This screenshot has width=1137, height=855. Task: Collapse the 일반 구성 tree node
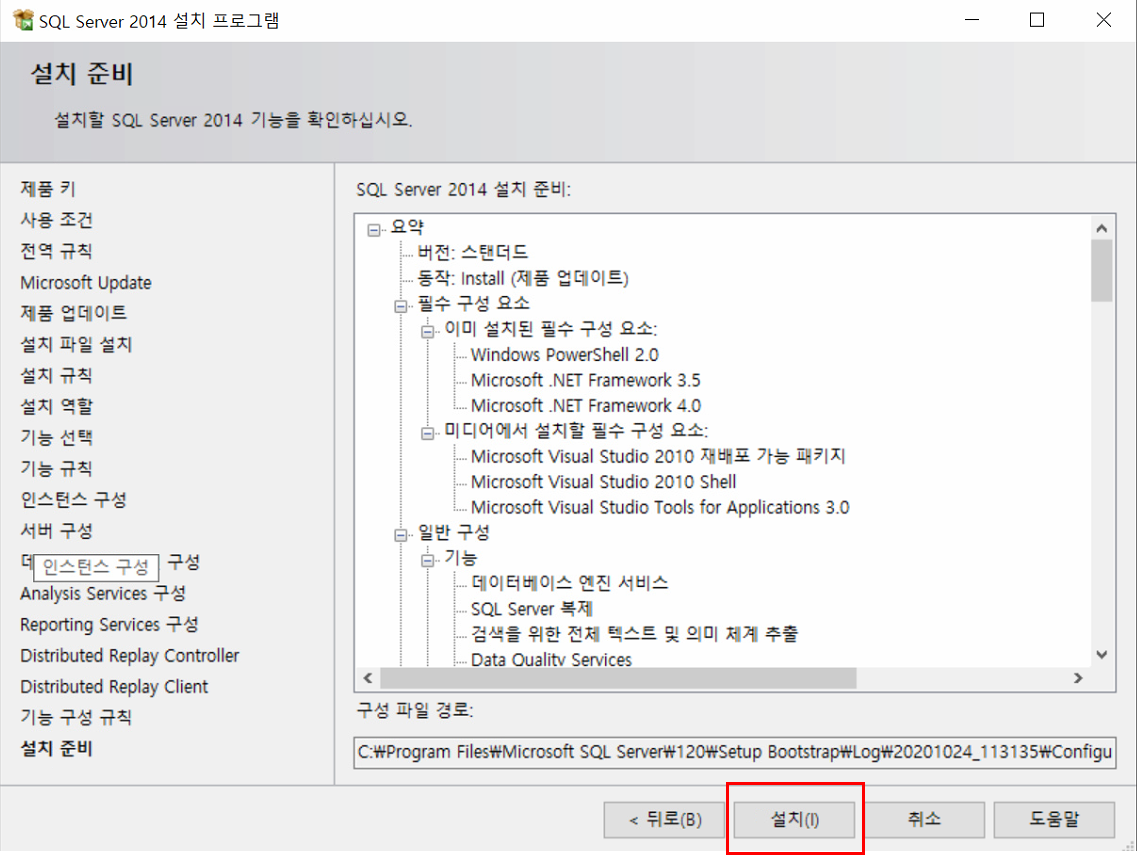point(400,535)
